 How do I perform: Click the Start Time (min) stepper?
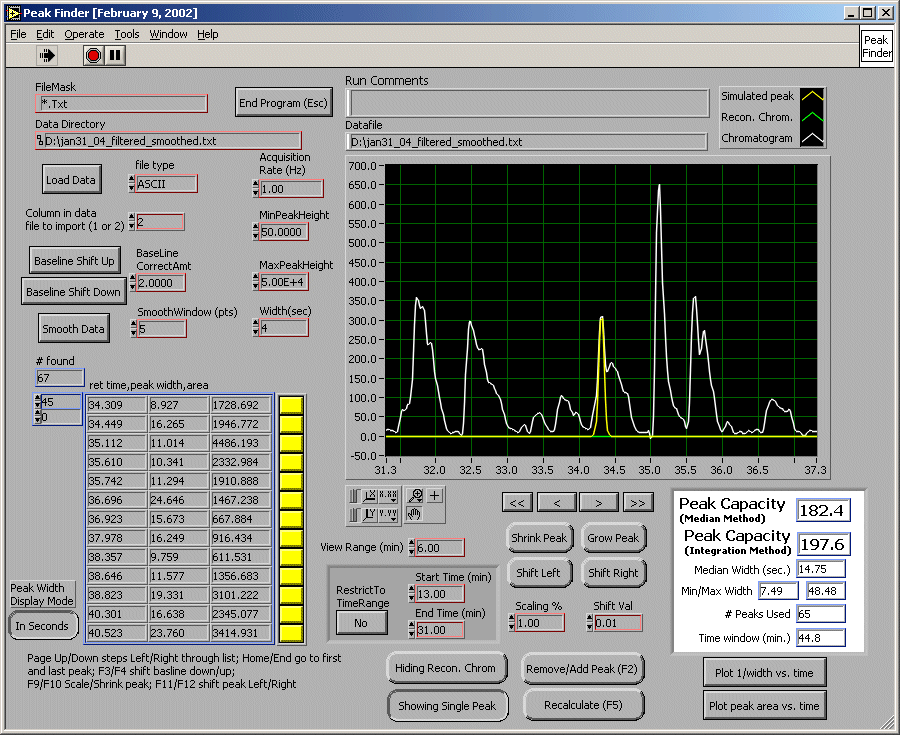[412, 594]
